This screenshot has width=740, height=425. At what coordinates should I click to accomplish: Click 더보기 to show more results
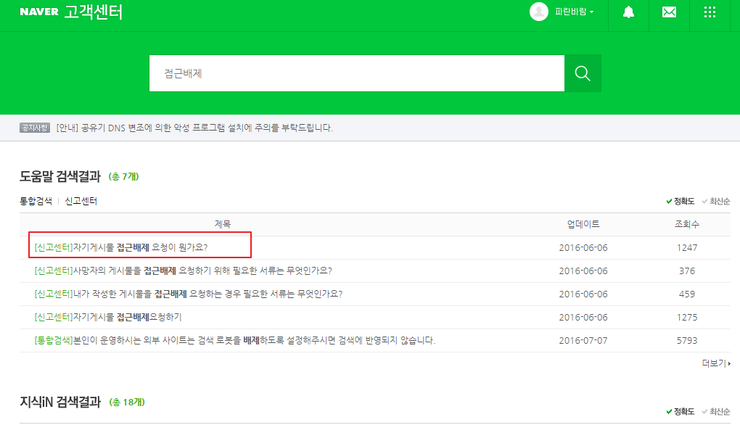716,363
